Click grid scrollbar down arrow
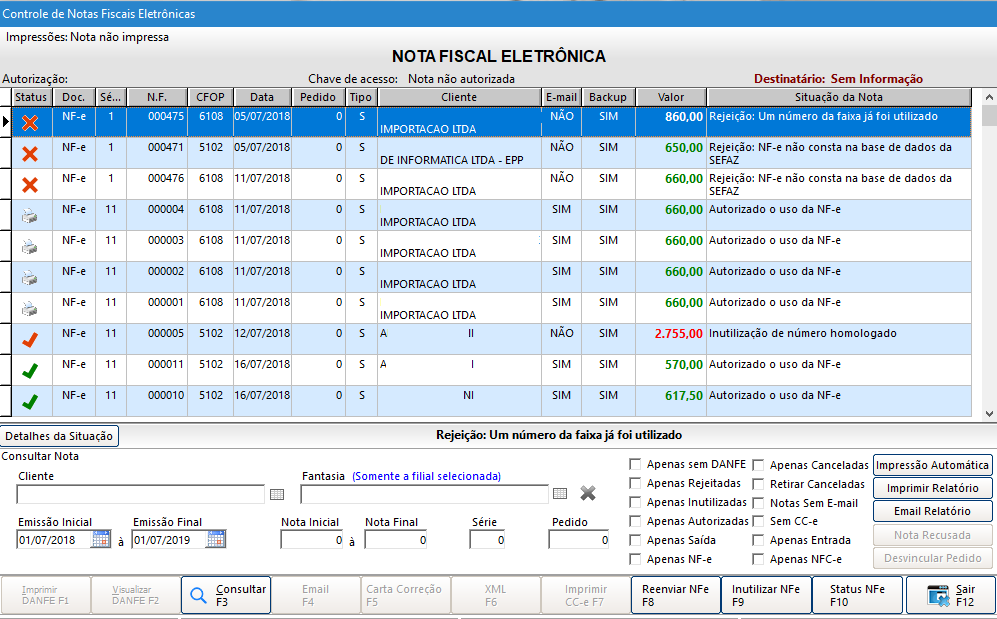The width and height of the screenshot is (997, 619). point(989,414)
